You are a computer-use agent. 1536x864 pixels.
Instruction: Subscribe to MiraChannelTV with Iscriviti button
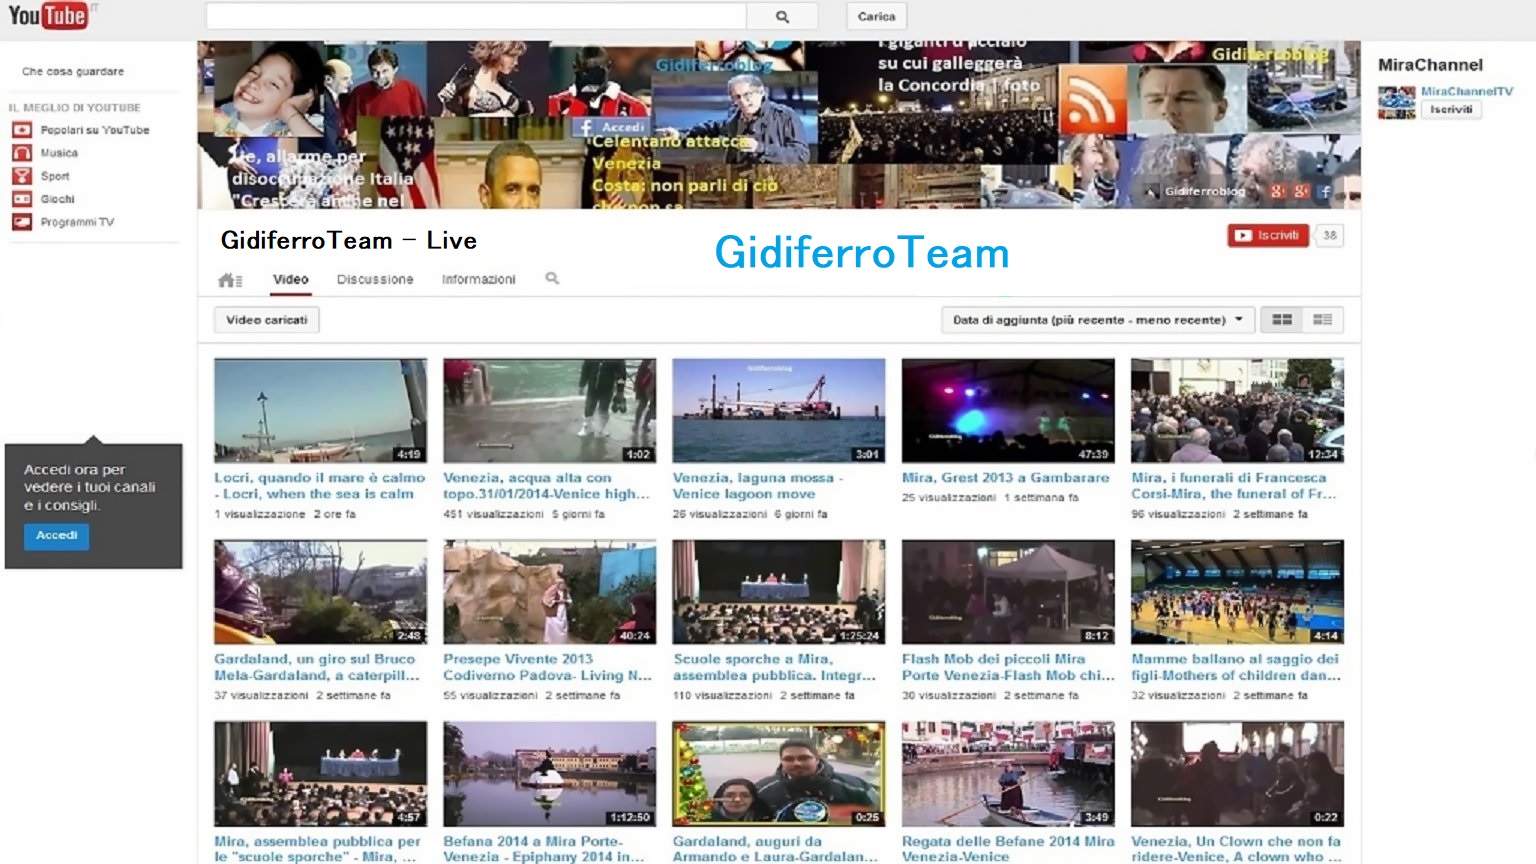pos(1451,110)
